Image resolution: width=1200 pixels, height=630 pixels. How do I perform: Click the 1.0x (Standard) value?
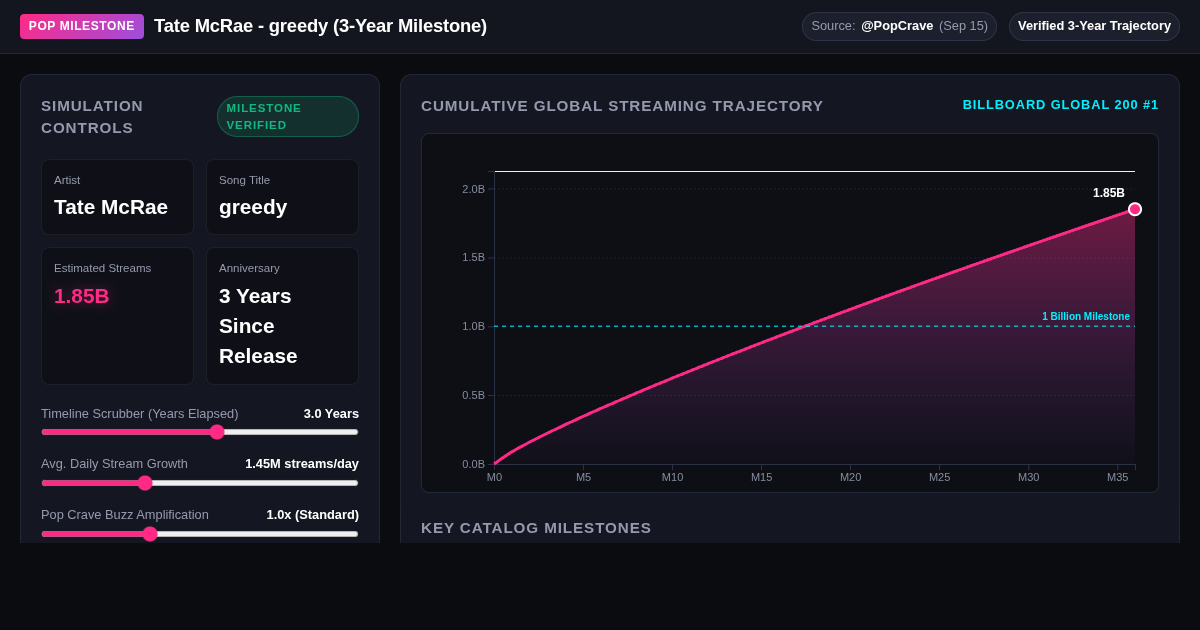[312, 515]
